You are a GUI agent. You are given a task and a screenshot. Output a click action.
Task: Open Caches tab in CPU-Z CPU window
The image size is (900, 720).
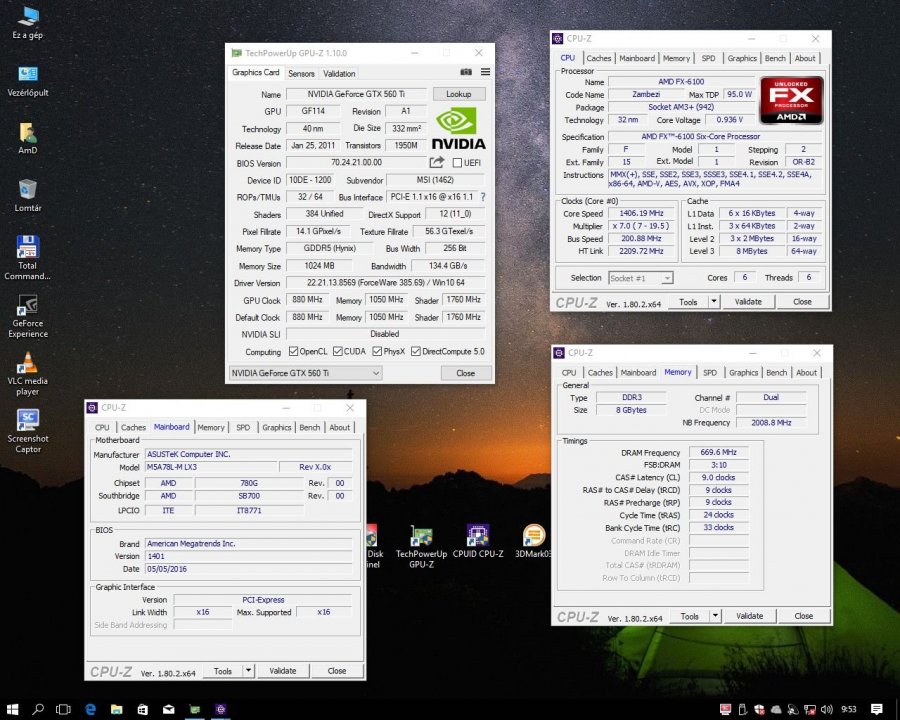599,58
